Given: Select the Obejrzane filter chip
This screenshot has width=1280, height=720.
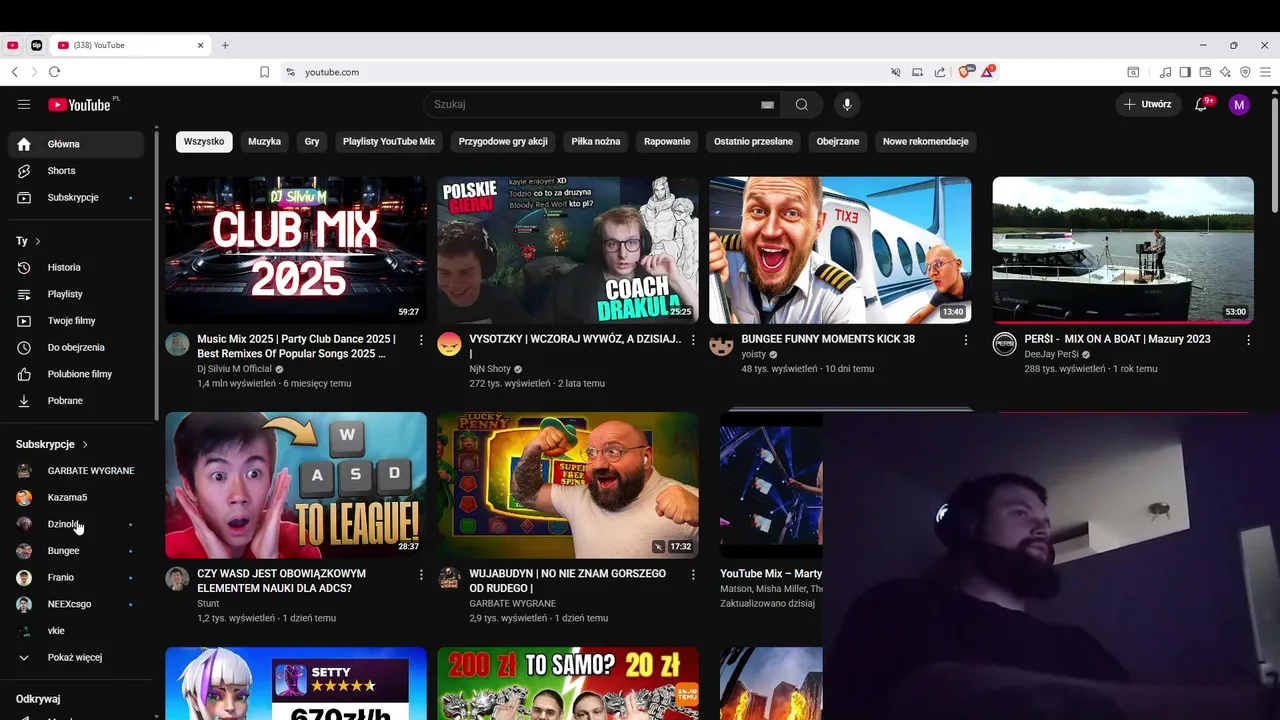Looking at the screenshot, I should pyautogui.click(x=838, y=141).
